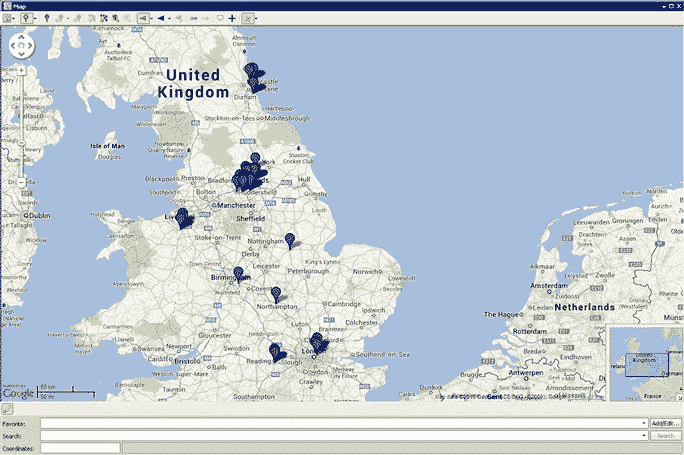684x455 pixels.
Task: Click the 'Isle of Man' label
Action: coord(107,146)
